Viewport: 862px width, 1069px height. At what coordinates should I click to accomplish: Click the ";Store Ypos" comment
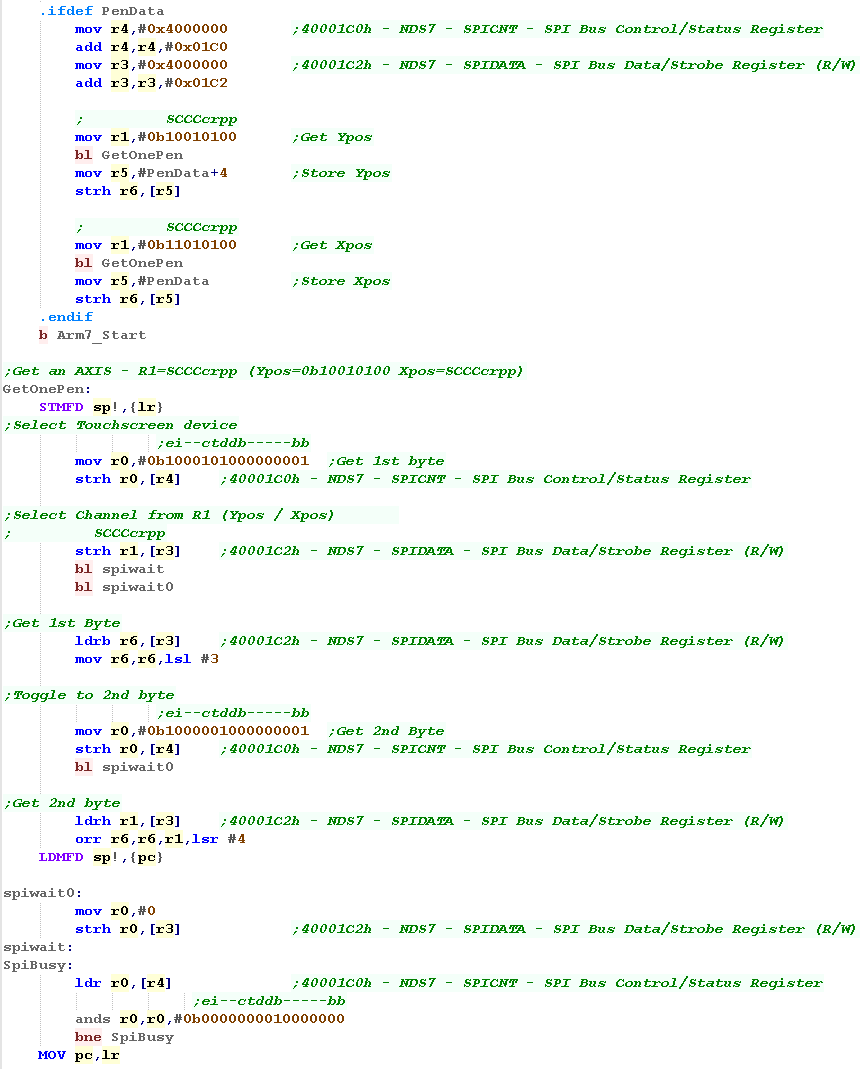coord(341,173)
